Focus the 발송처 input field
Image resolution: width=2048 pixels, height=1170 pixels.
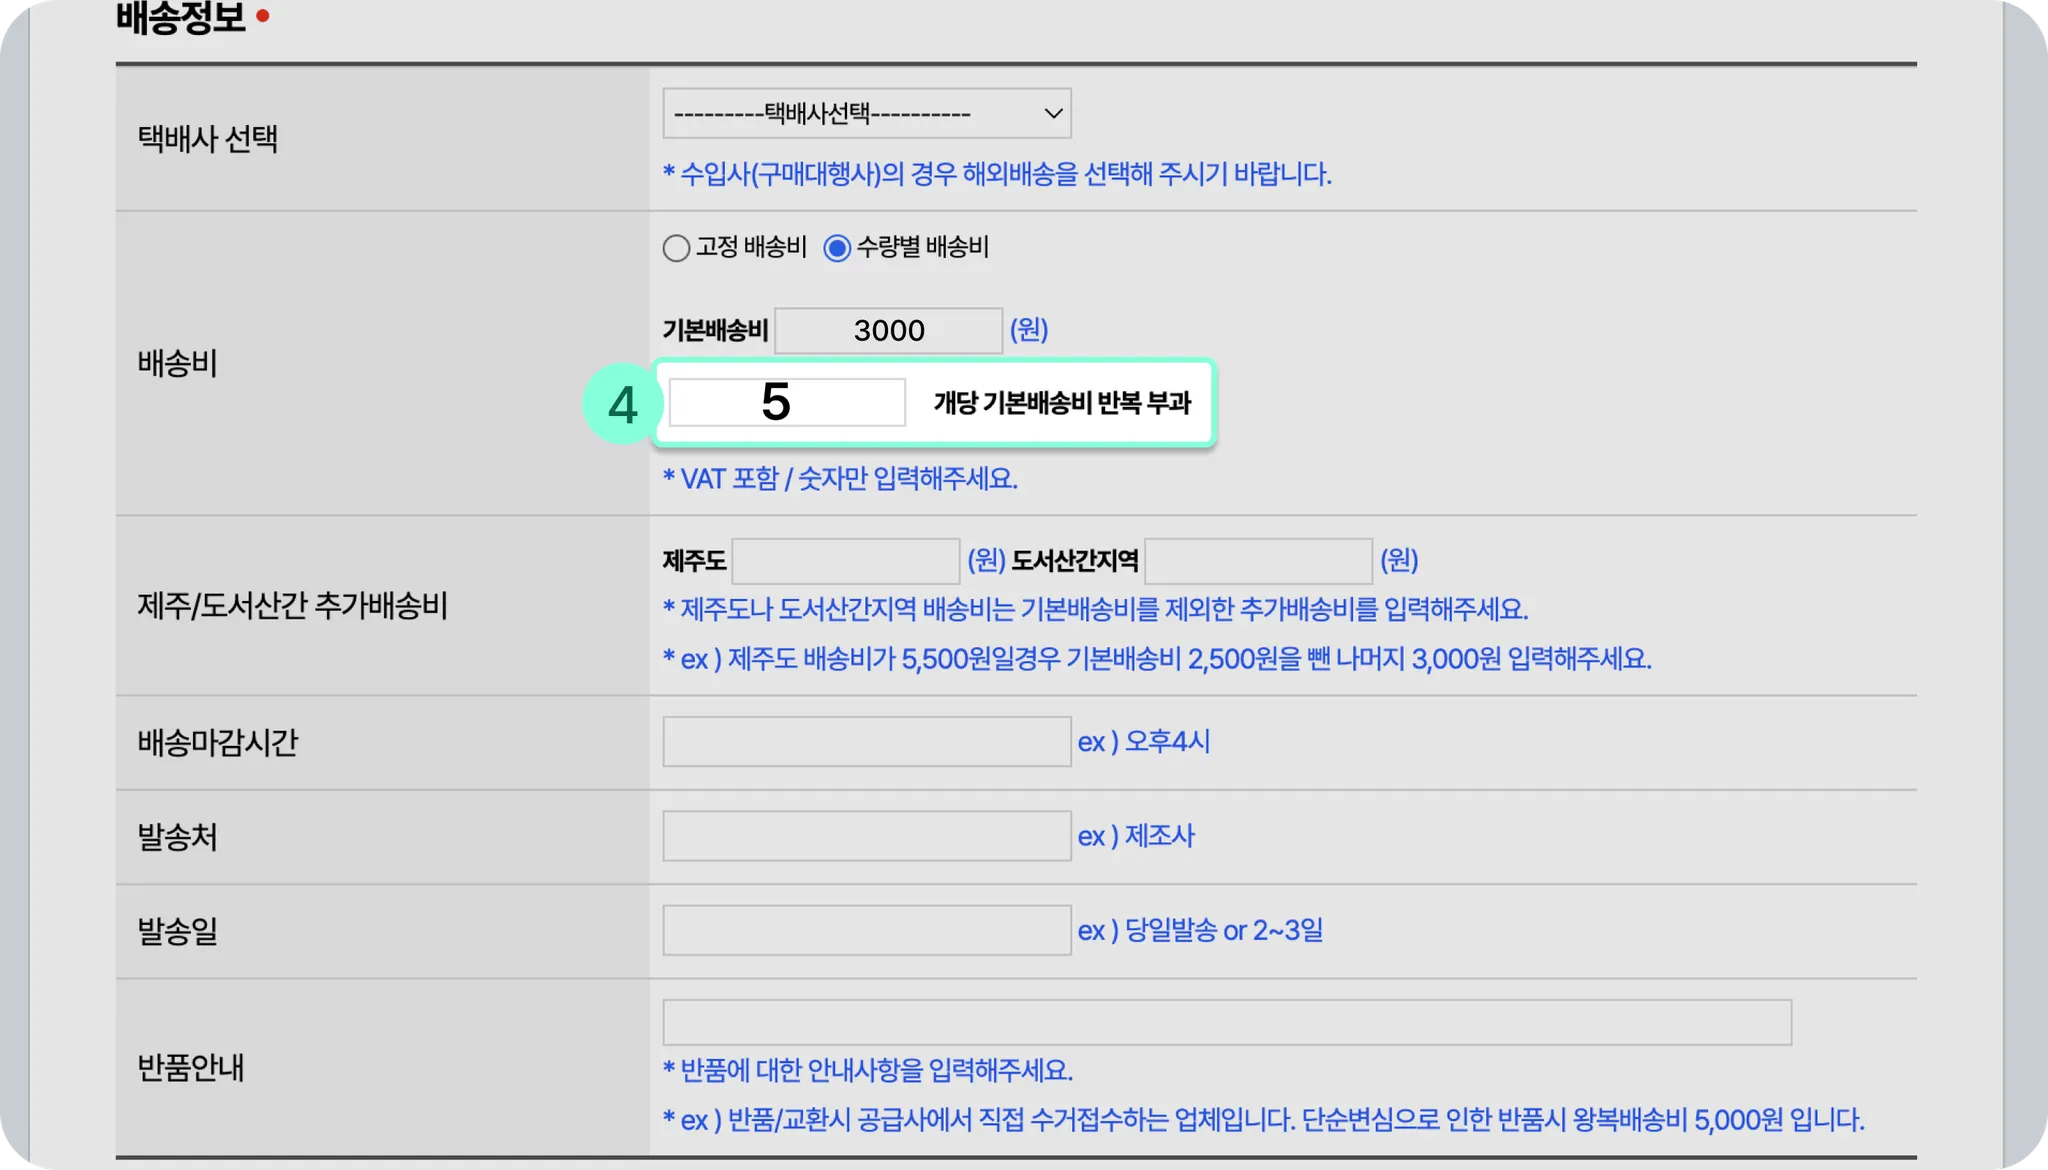pos(866,836)
